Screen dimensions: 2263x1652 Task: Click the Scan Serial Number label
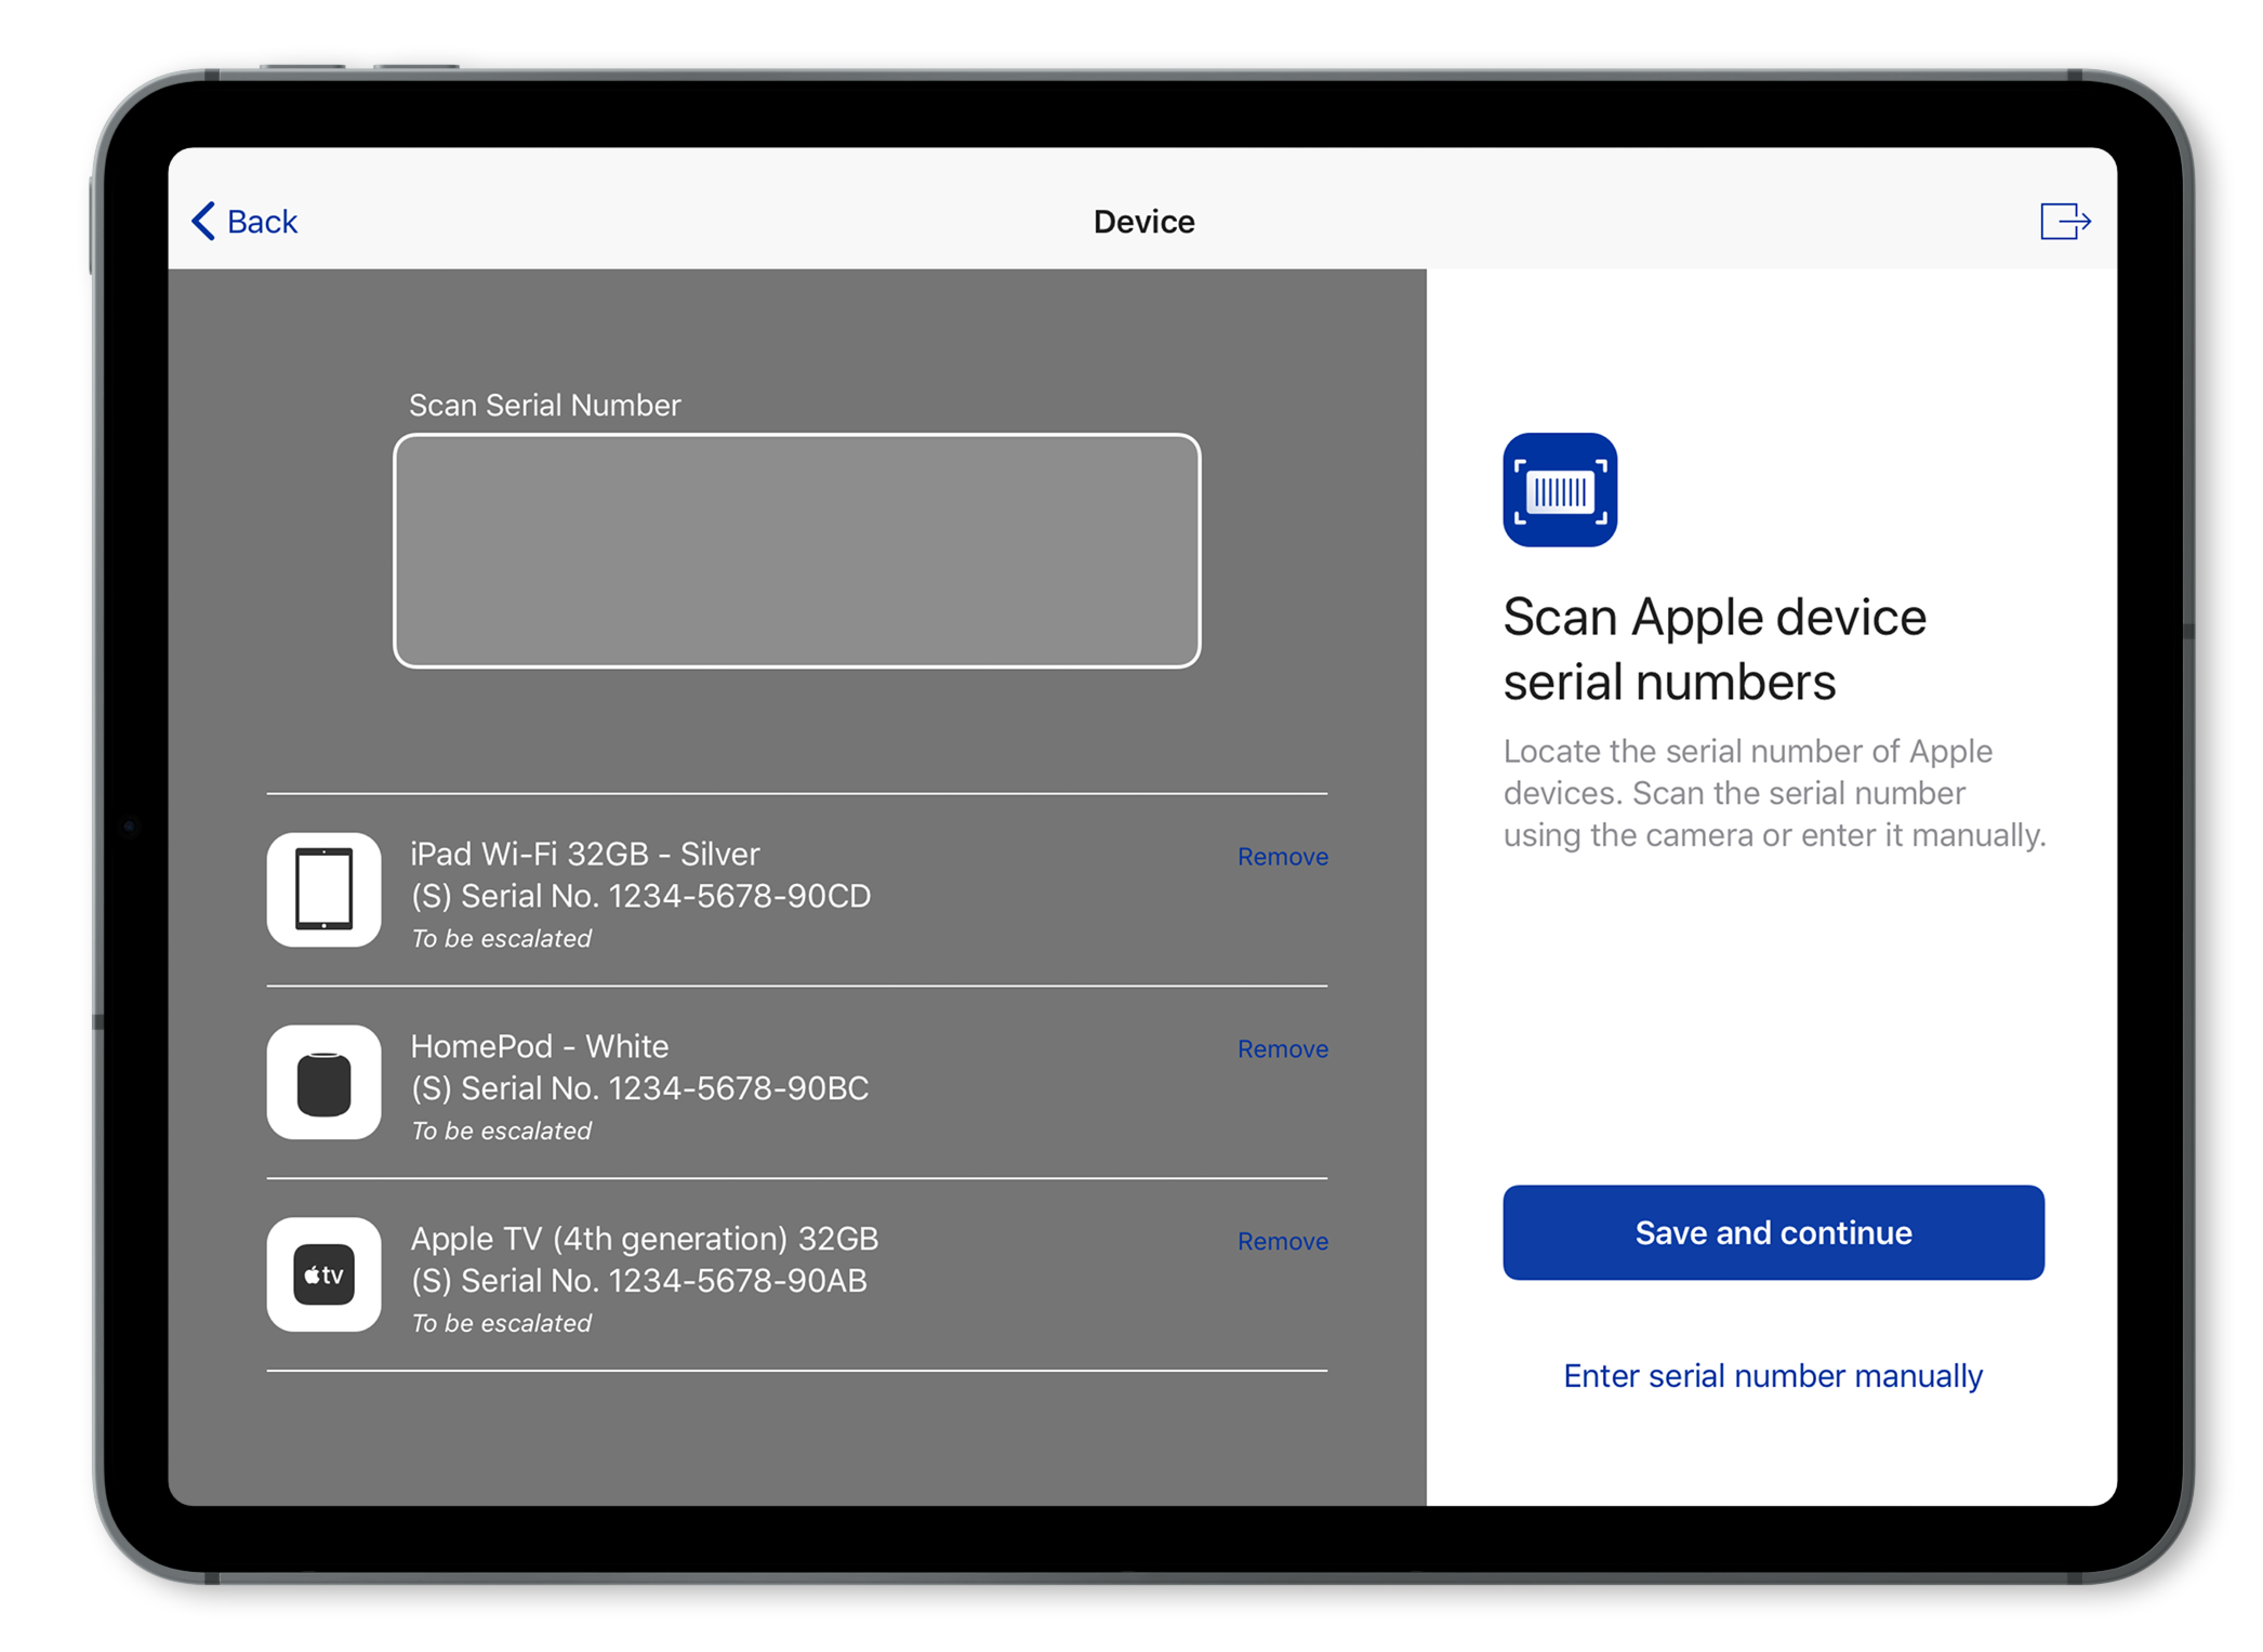tap(545, 405)
